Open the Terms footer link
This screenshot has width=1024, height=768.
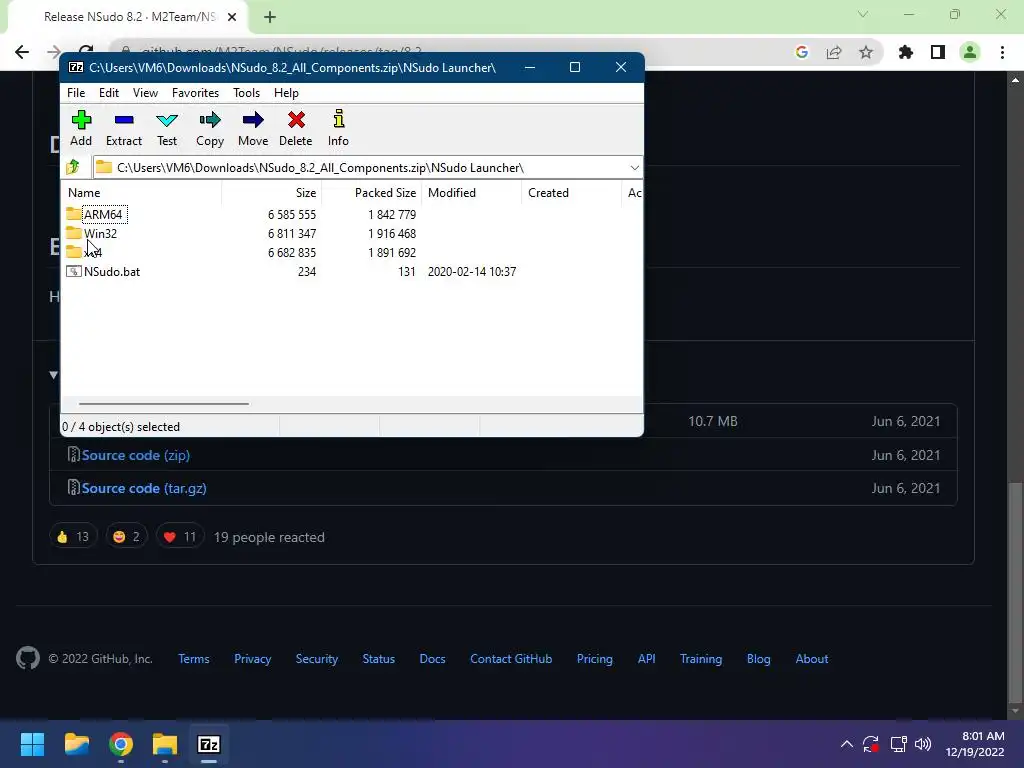(194, 659)
